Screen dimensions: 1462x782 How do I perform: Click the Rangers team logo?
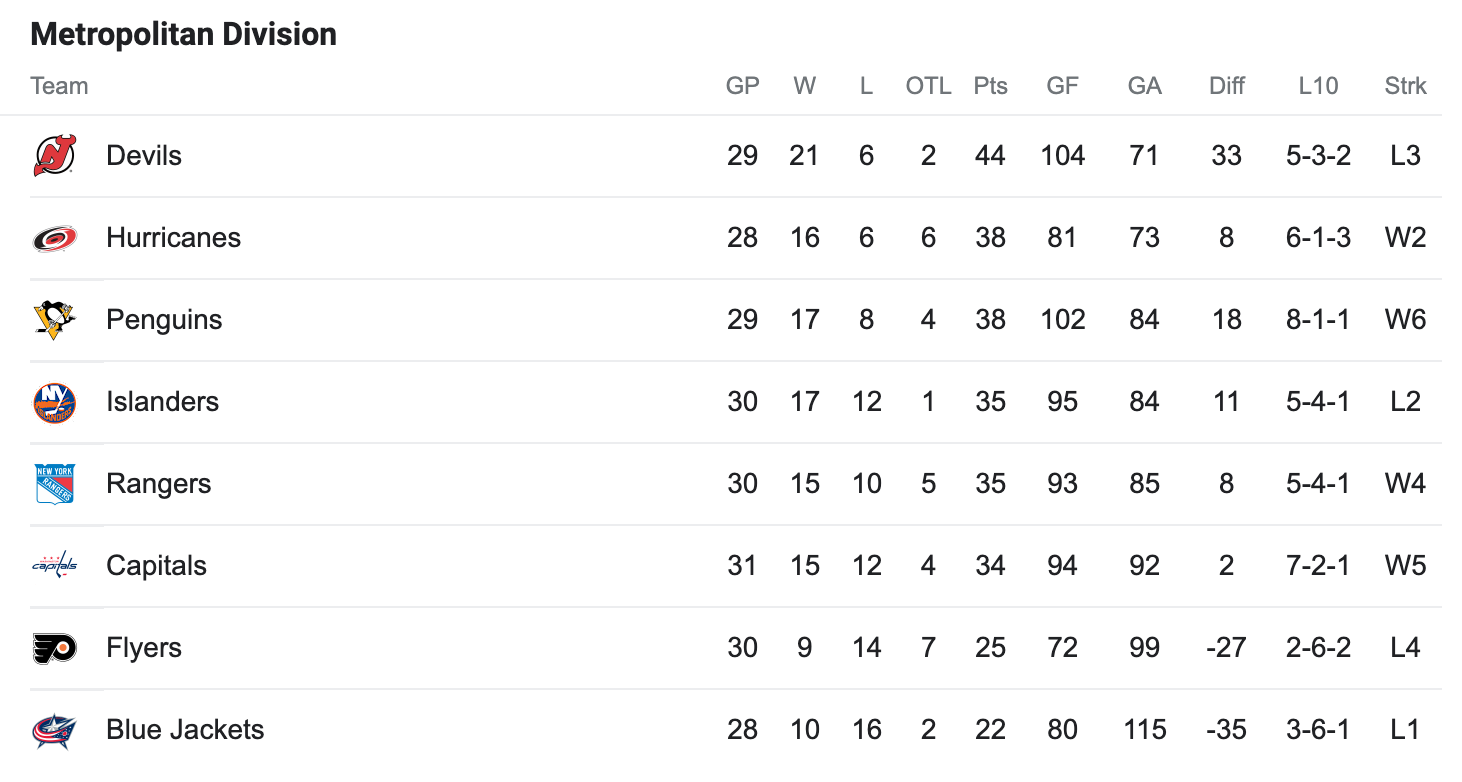pos(54,484)
